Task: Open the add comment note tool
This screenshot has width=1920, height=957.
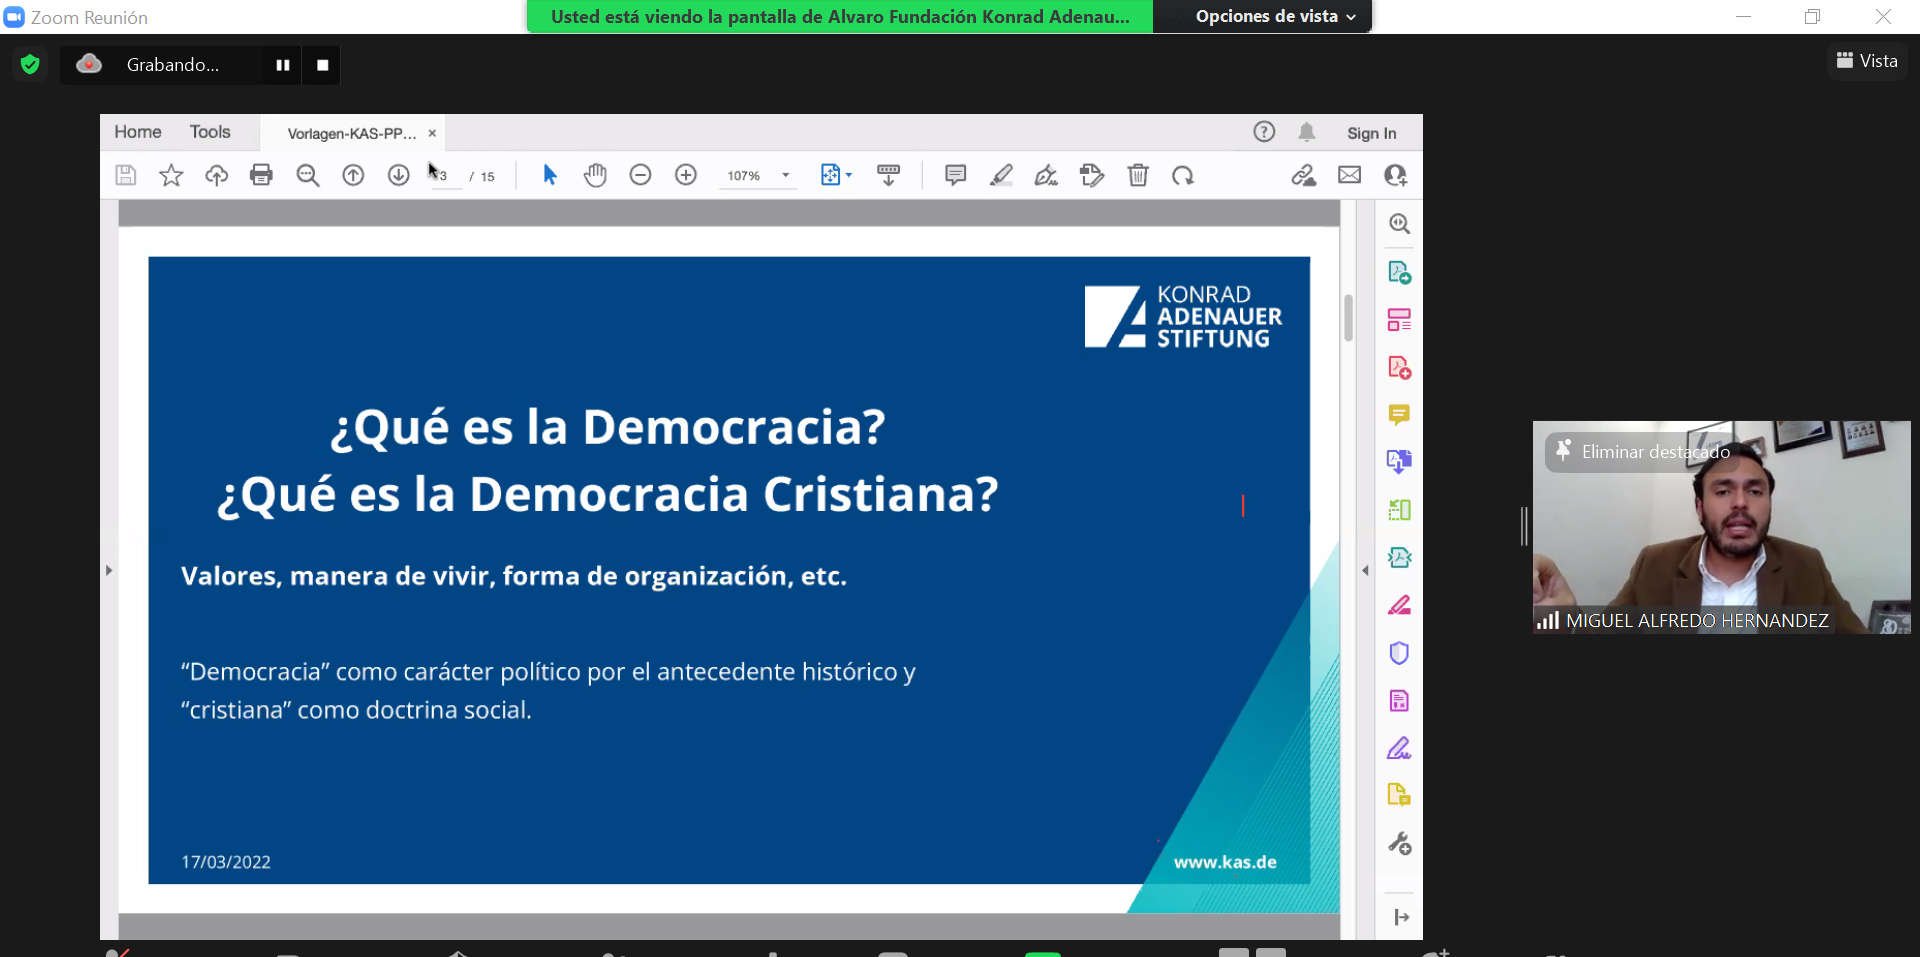Action: pyautogui.click(x=955, y=175)
